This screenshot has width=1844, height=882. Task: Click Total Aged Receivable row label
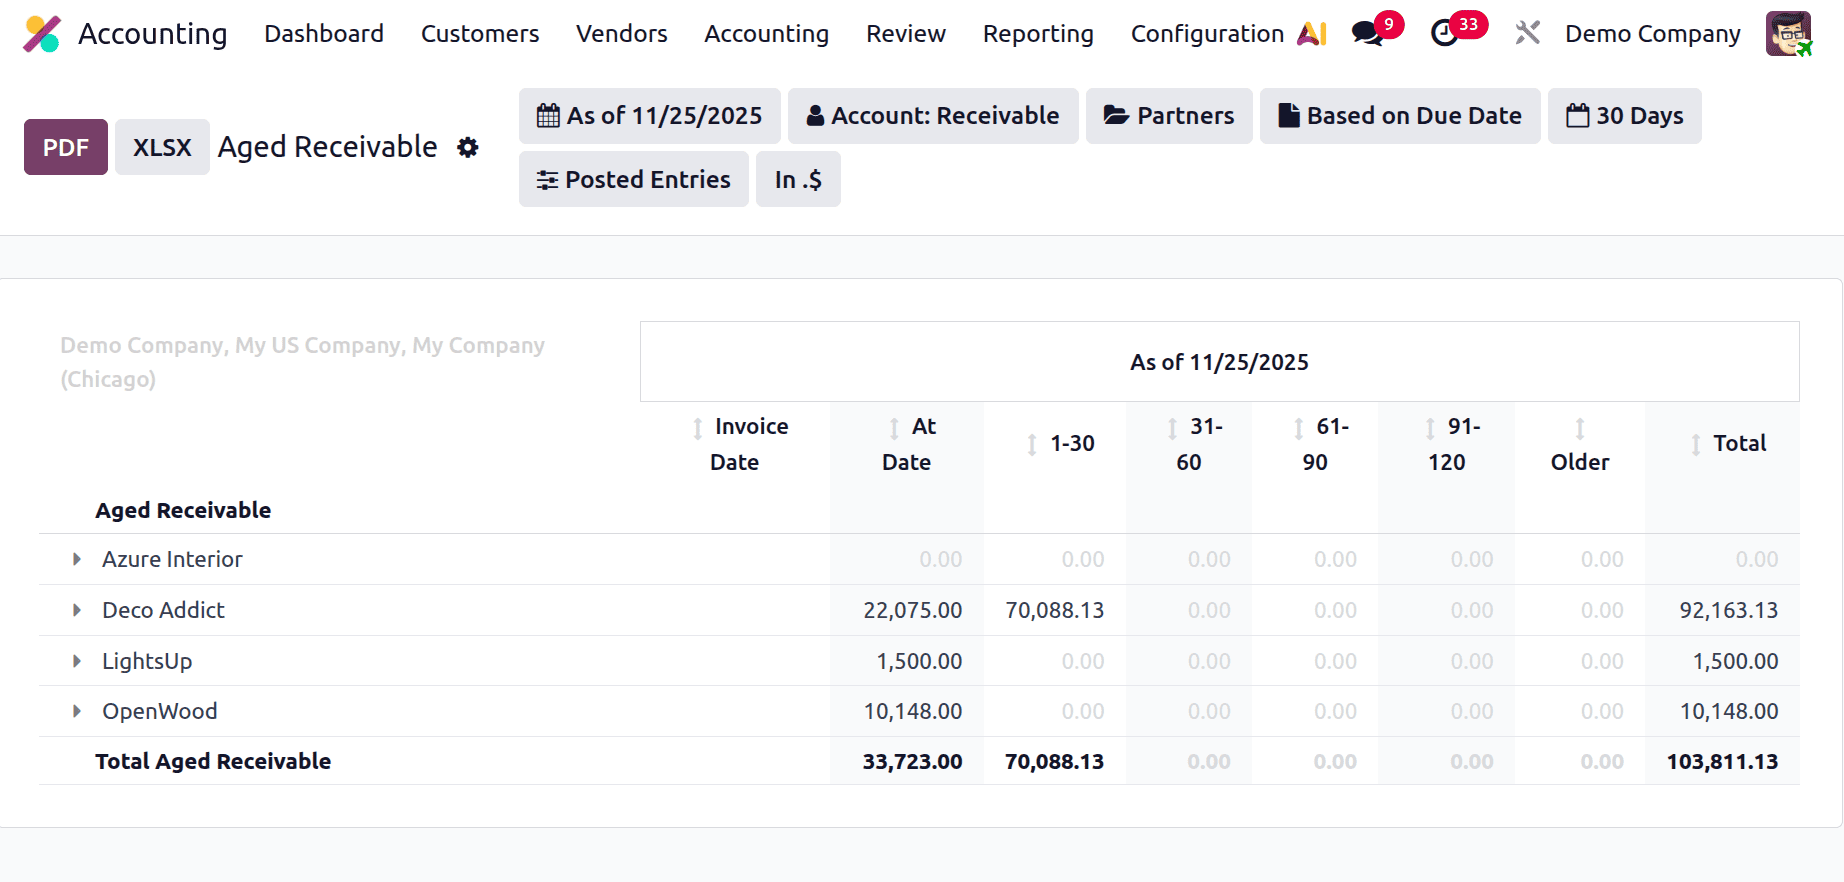[x=213, y=761]
